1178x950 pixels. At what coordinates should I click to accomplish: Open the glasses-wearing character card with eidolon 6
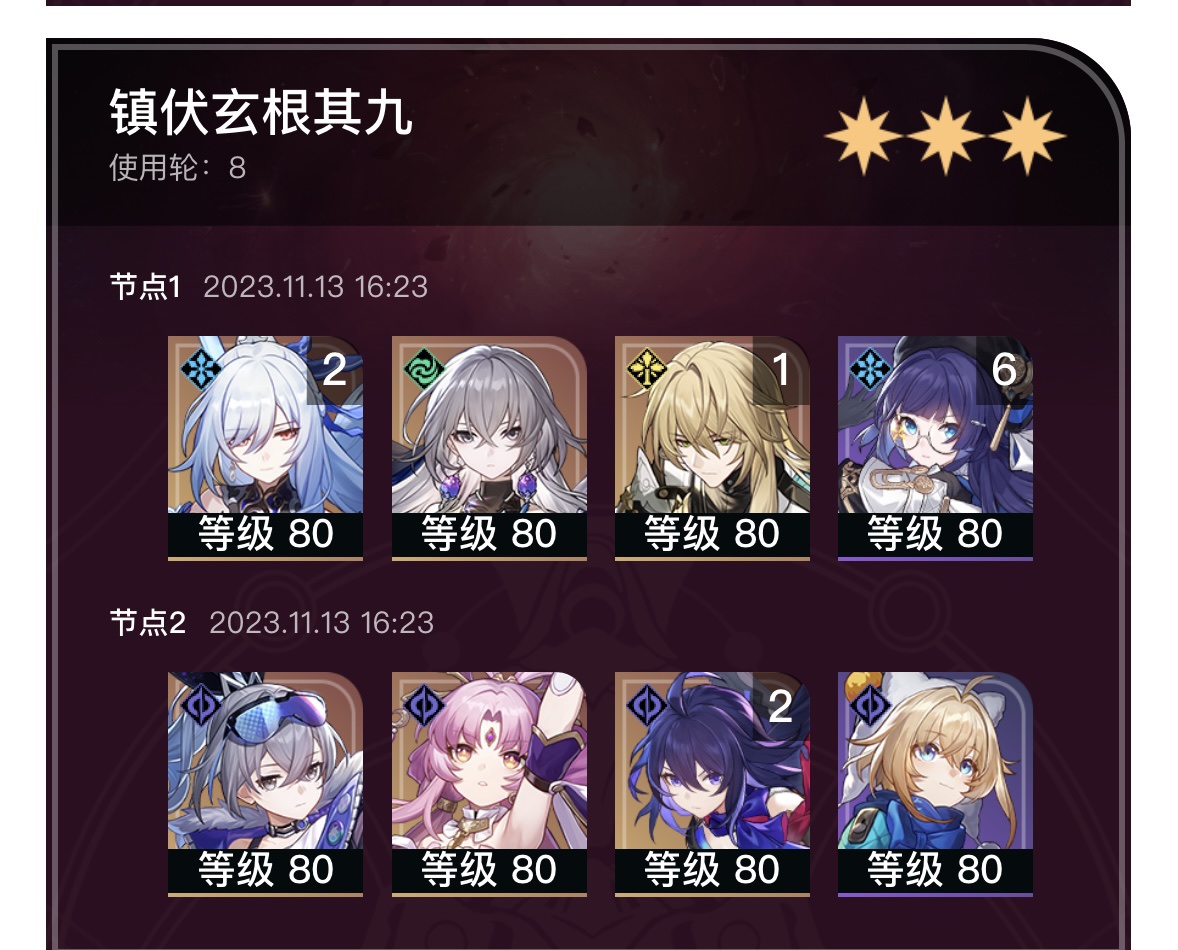point(935,448)
